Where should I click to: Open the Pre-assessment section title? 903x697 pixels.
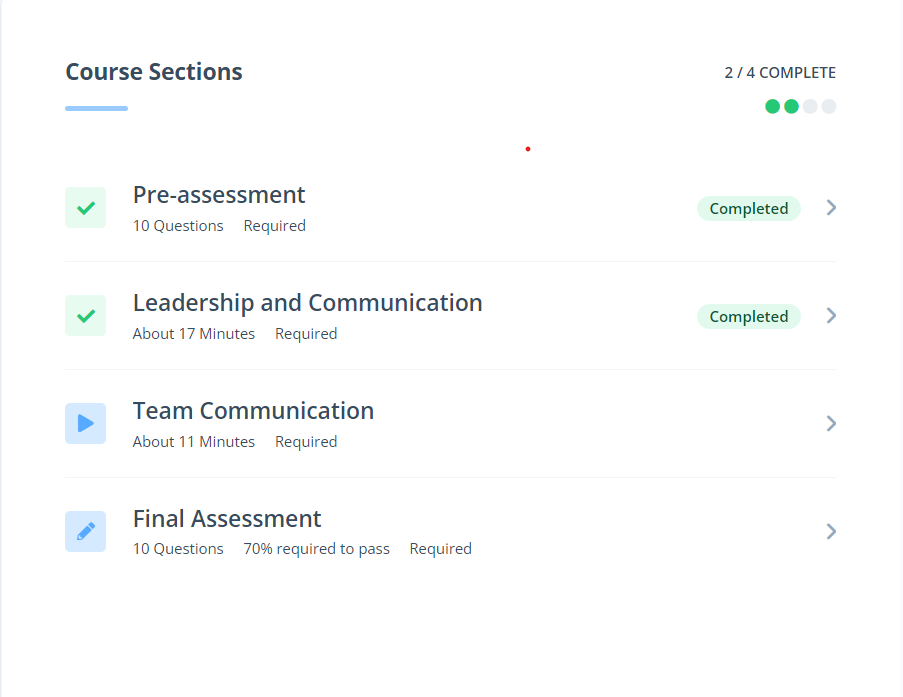pyautogui.click(x=219, y=195)
